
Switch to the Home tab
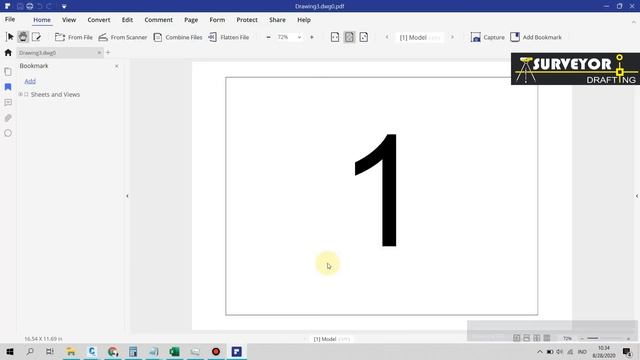coord(42,20)
